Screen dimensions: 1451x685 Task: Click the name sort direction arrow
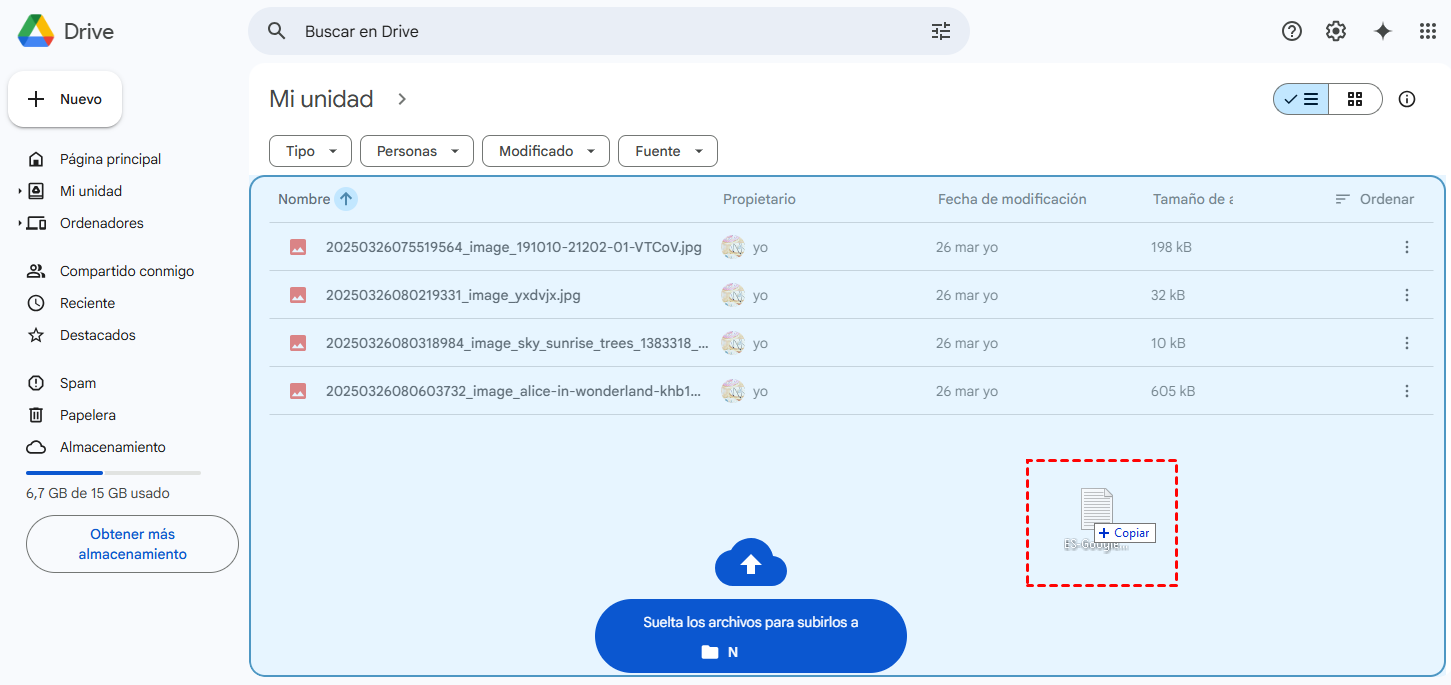tap(346, 199)
